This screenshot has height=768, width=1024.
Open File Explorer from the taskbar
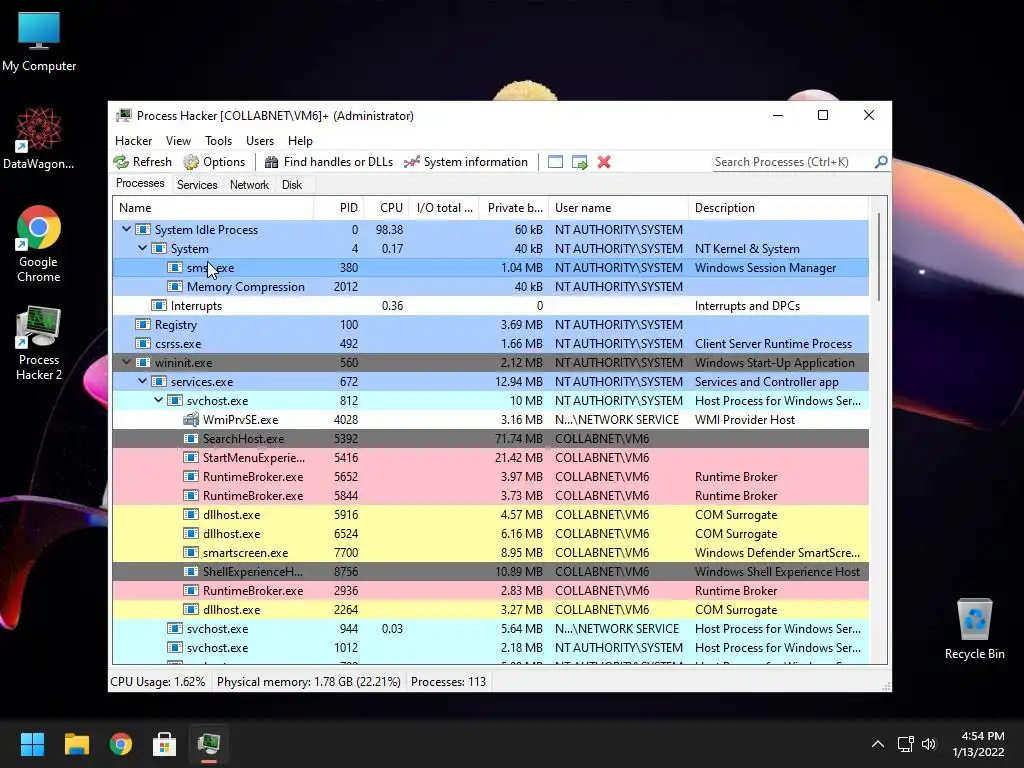pyautogui.click(x=76, y=744)
